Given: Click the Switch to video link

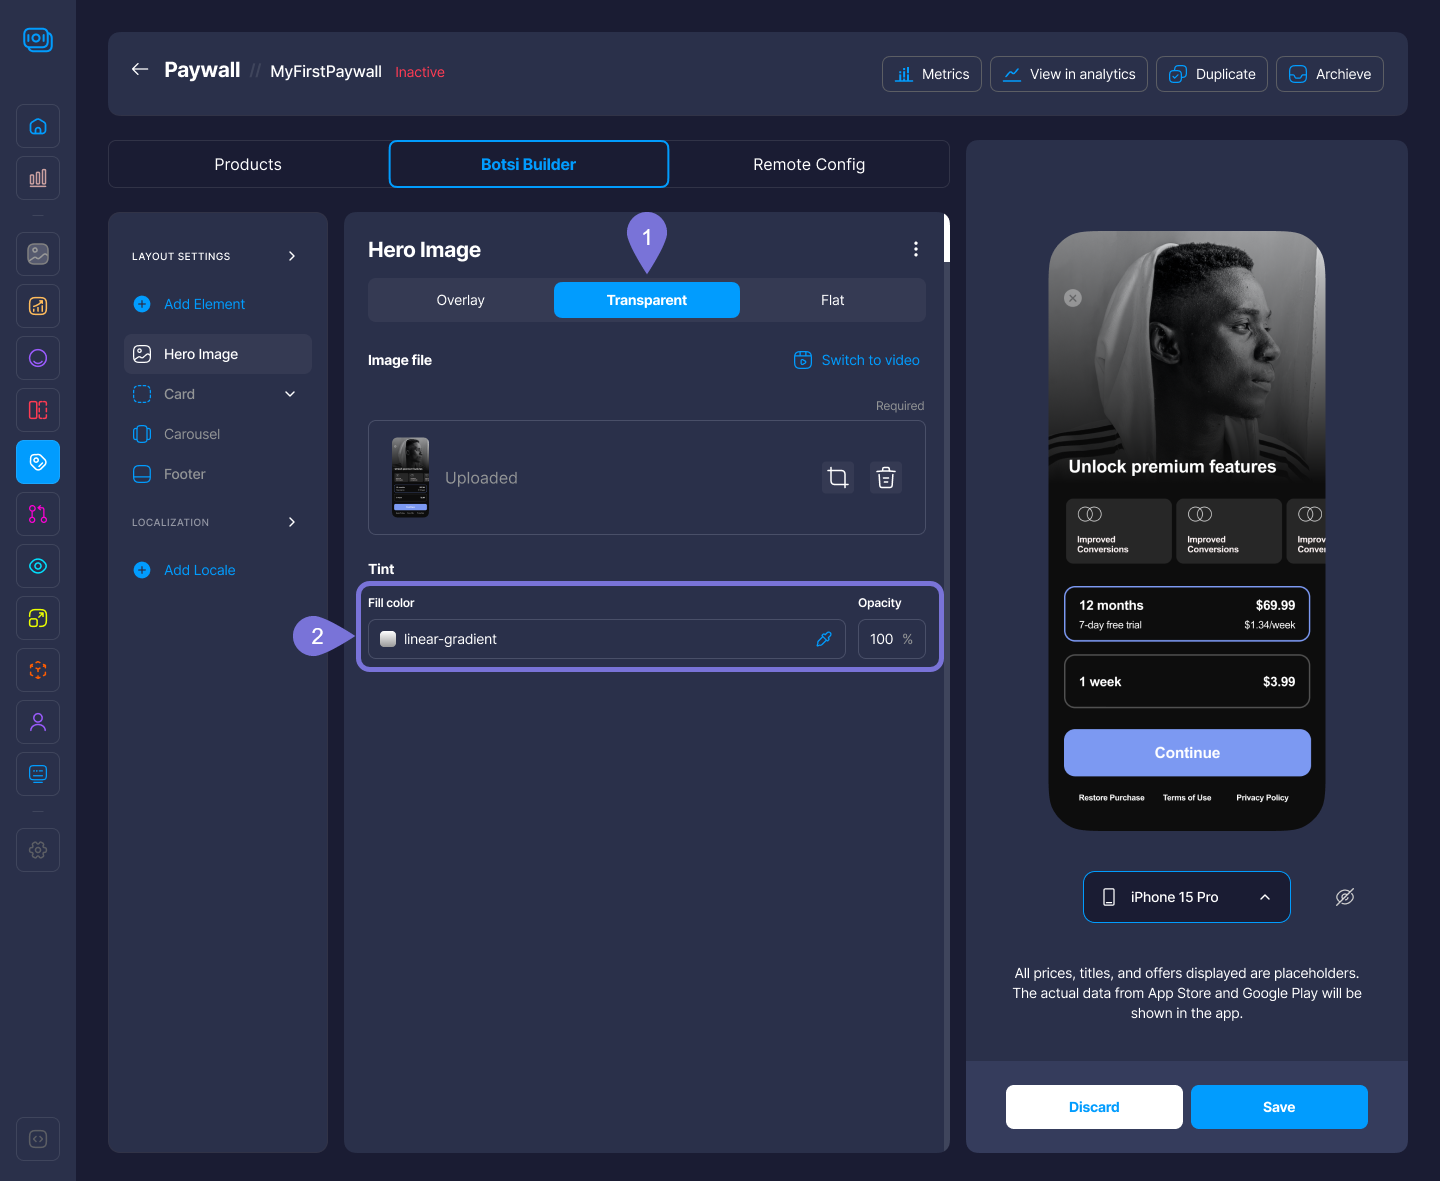Looking at the screenshot, I should coord(857,360).
